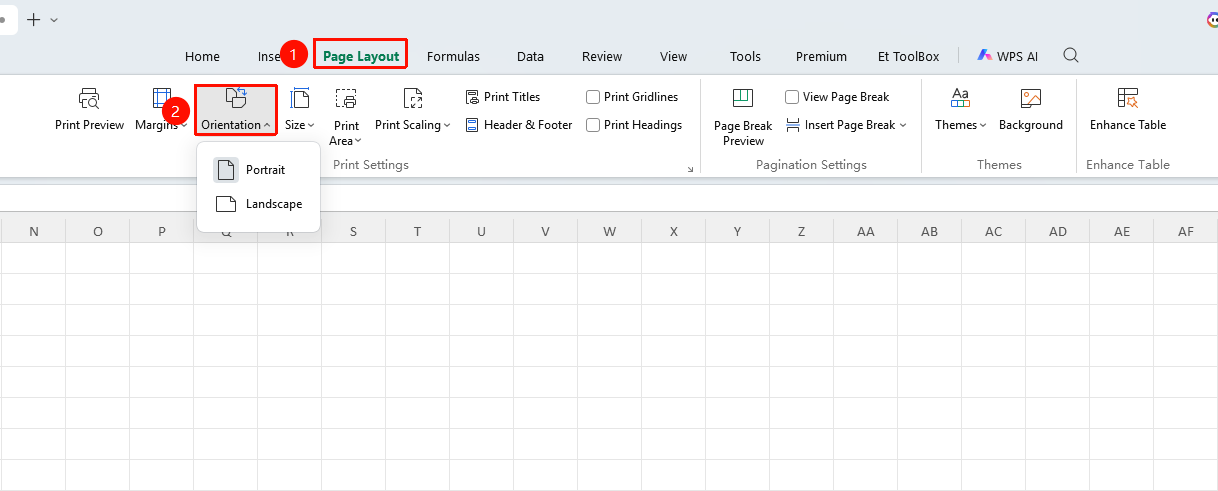Open the Tools tab
Screen dimensions: 1218x491
[x=745, y=56]
